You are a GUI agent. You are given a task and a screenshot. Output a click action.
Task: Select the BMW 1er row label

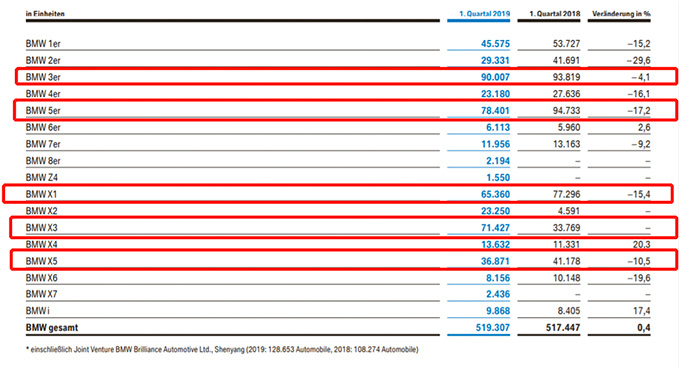click(x=43, y=44)
